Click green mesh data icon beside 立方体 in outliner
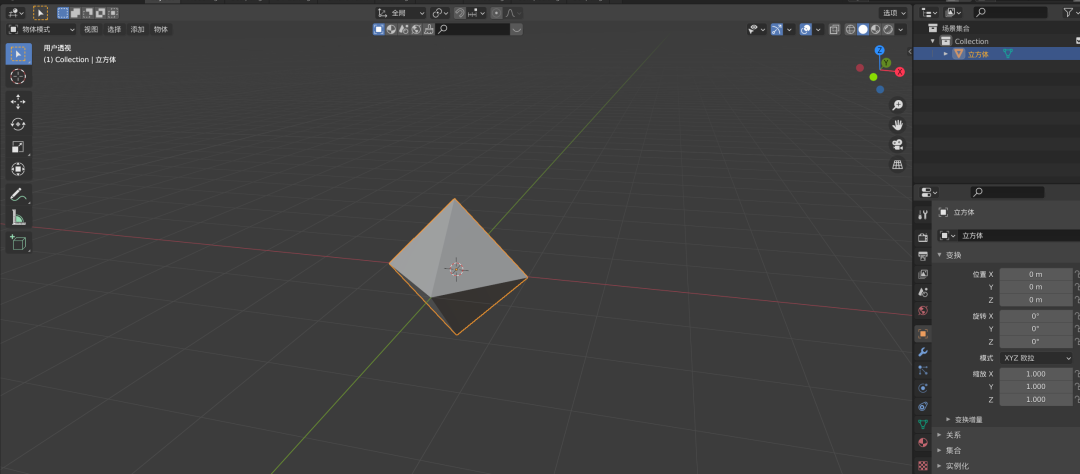The image size is (1080, 474). [x=1008, y=54]
